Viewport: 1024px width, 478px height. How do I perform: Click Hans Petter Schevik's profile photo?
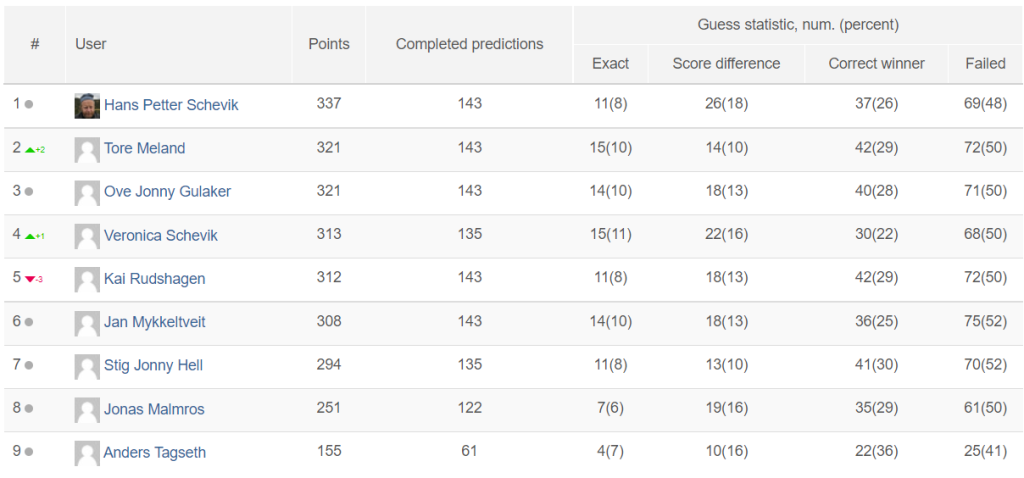(87, 105)
